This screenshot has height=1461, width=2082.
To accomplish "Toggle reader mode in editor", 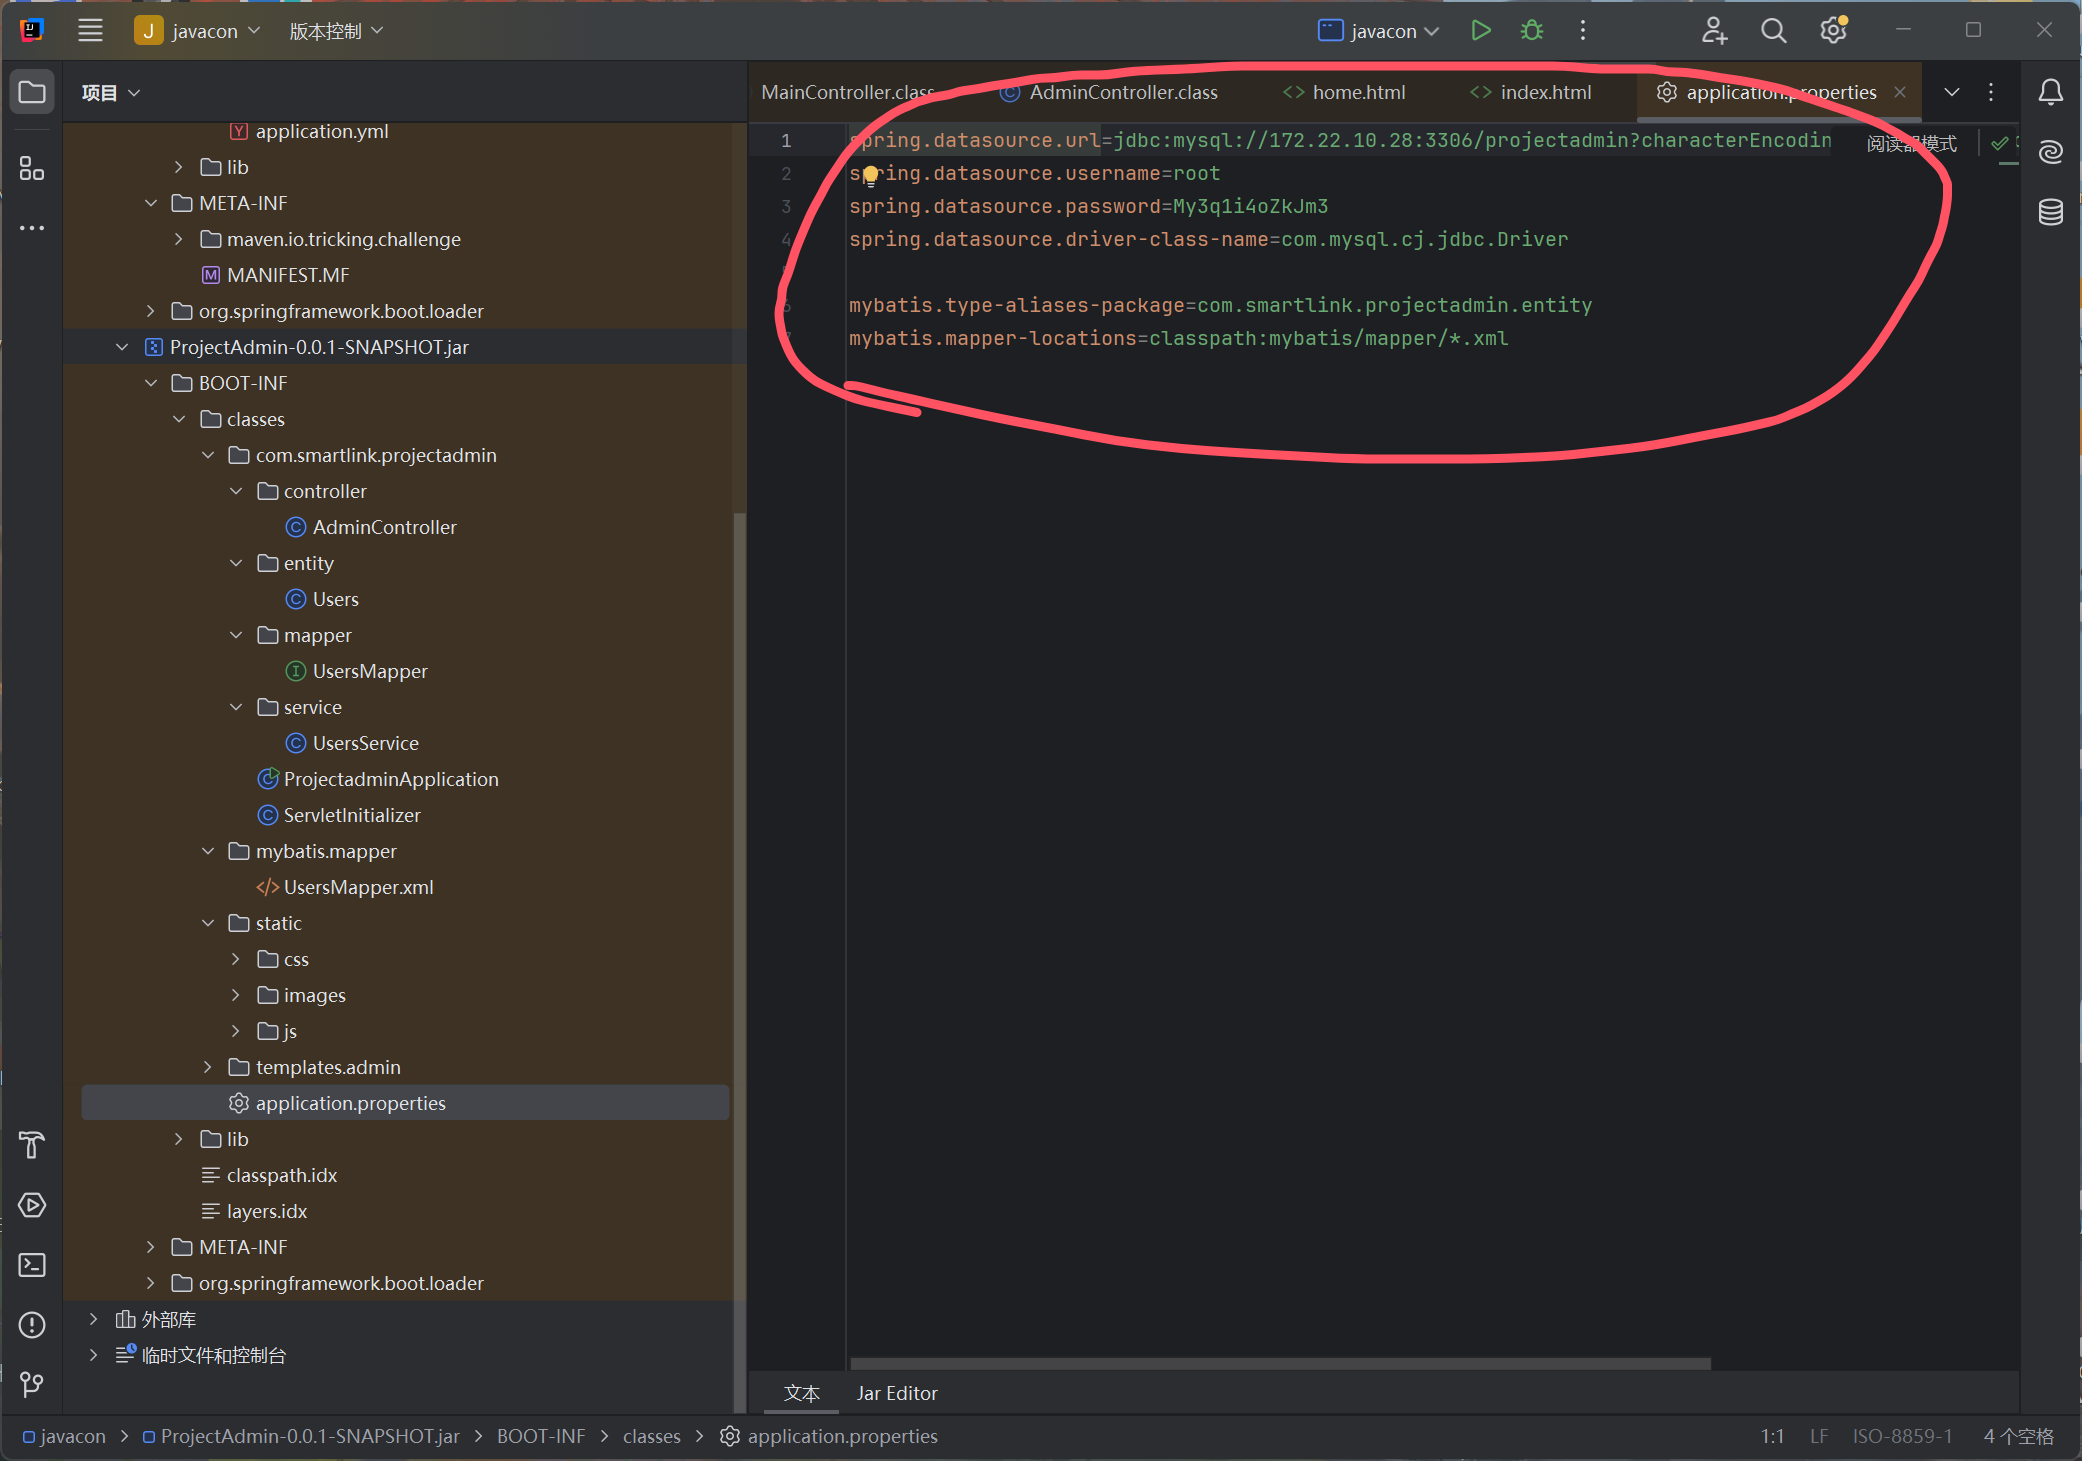I will 1911,144.
